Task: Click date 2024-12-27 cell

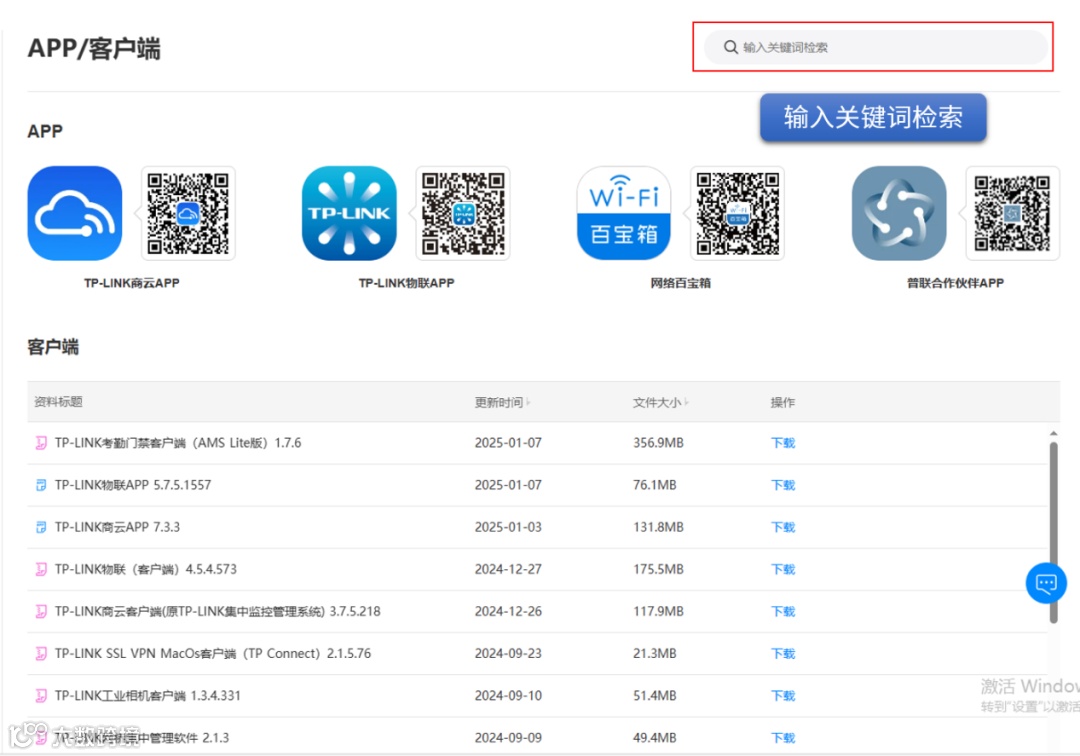Action: (508, 569)
